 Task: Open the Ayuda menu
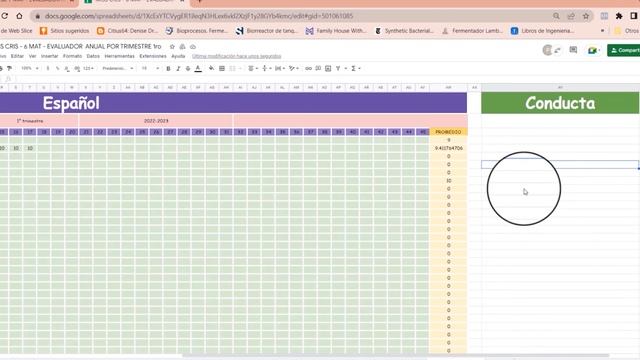pyautogui.click(x=178, y=56)
